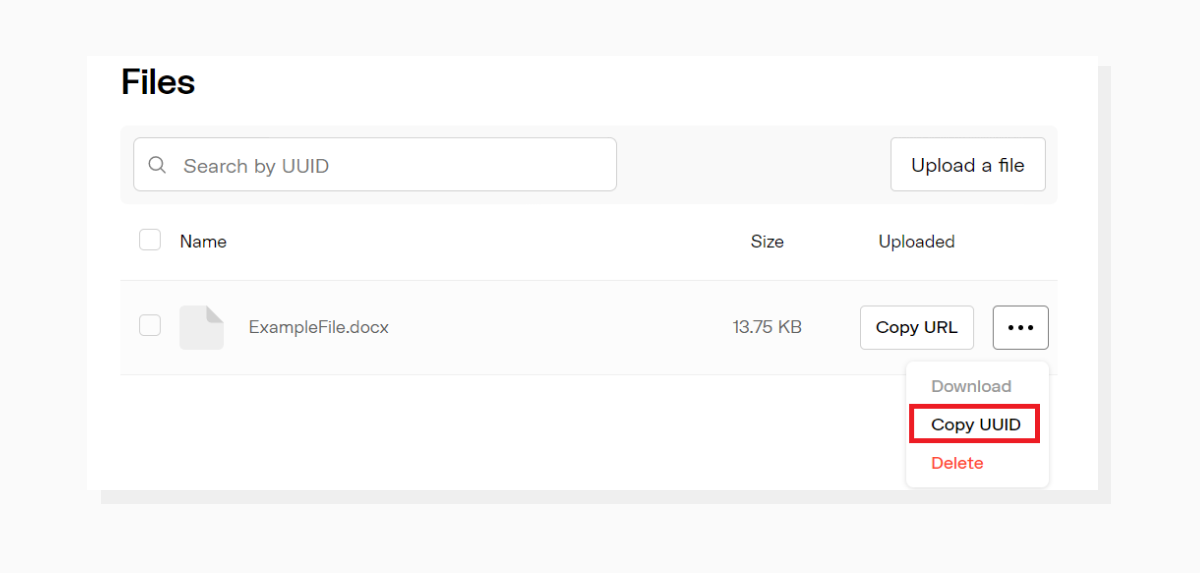This screenshot has height=573, width=1200.
Task: Pick the red Delete menu option
Action: coord(957,463)
